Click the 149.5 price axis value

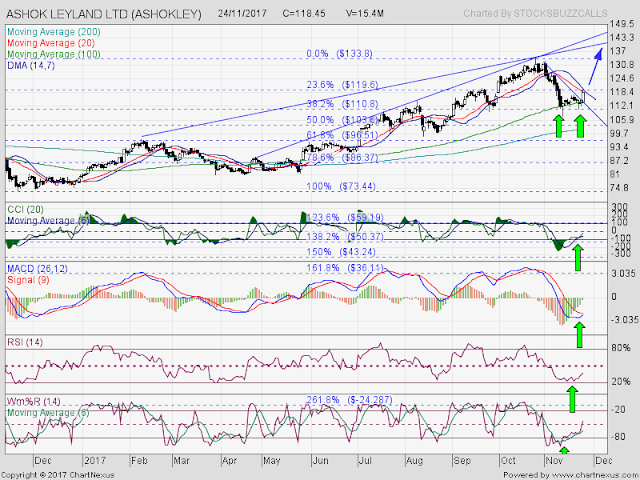click(x=622, y=24)
